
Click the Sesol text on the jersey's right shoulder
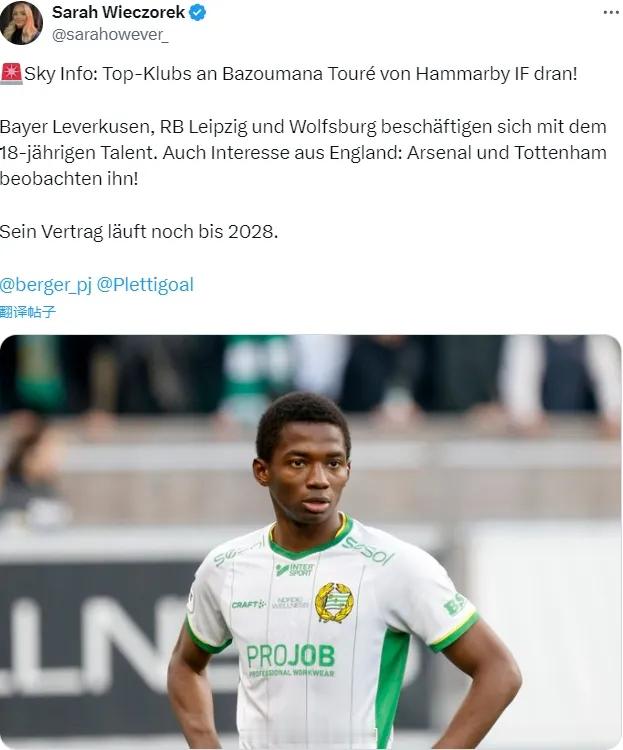[x=368, y=551]
